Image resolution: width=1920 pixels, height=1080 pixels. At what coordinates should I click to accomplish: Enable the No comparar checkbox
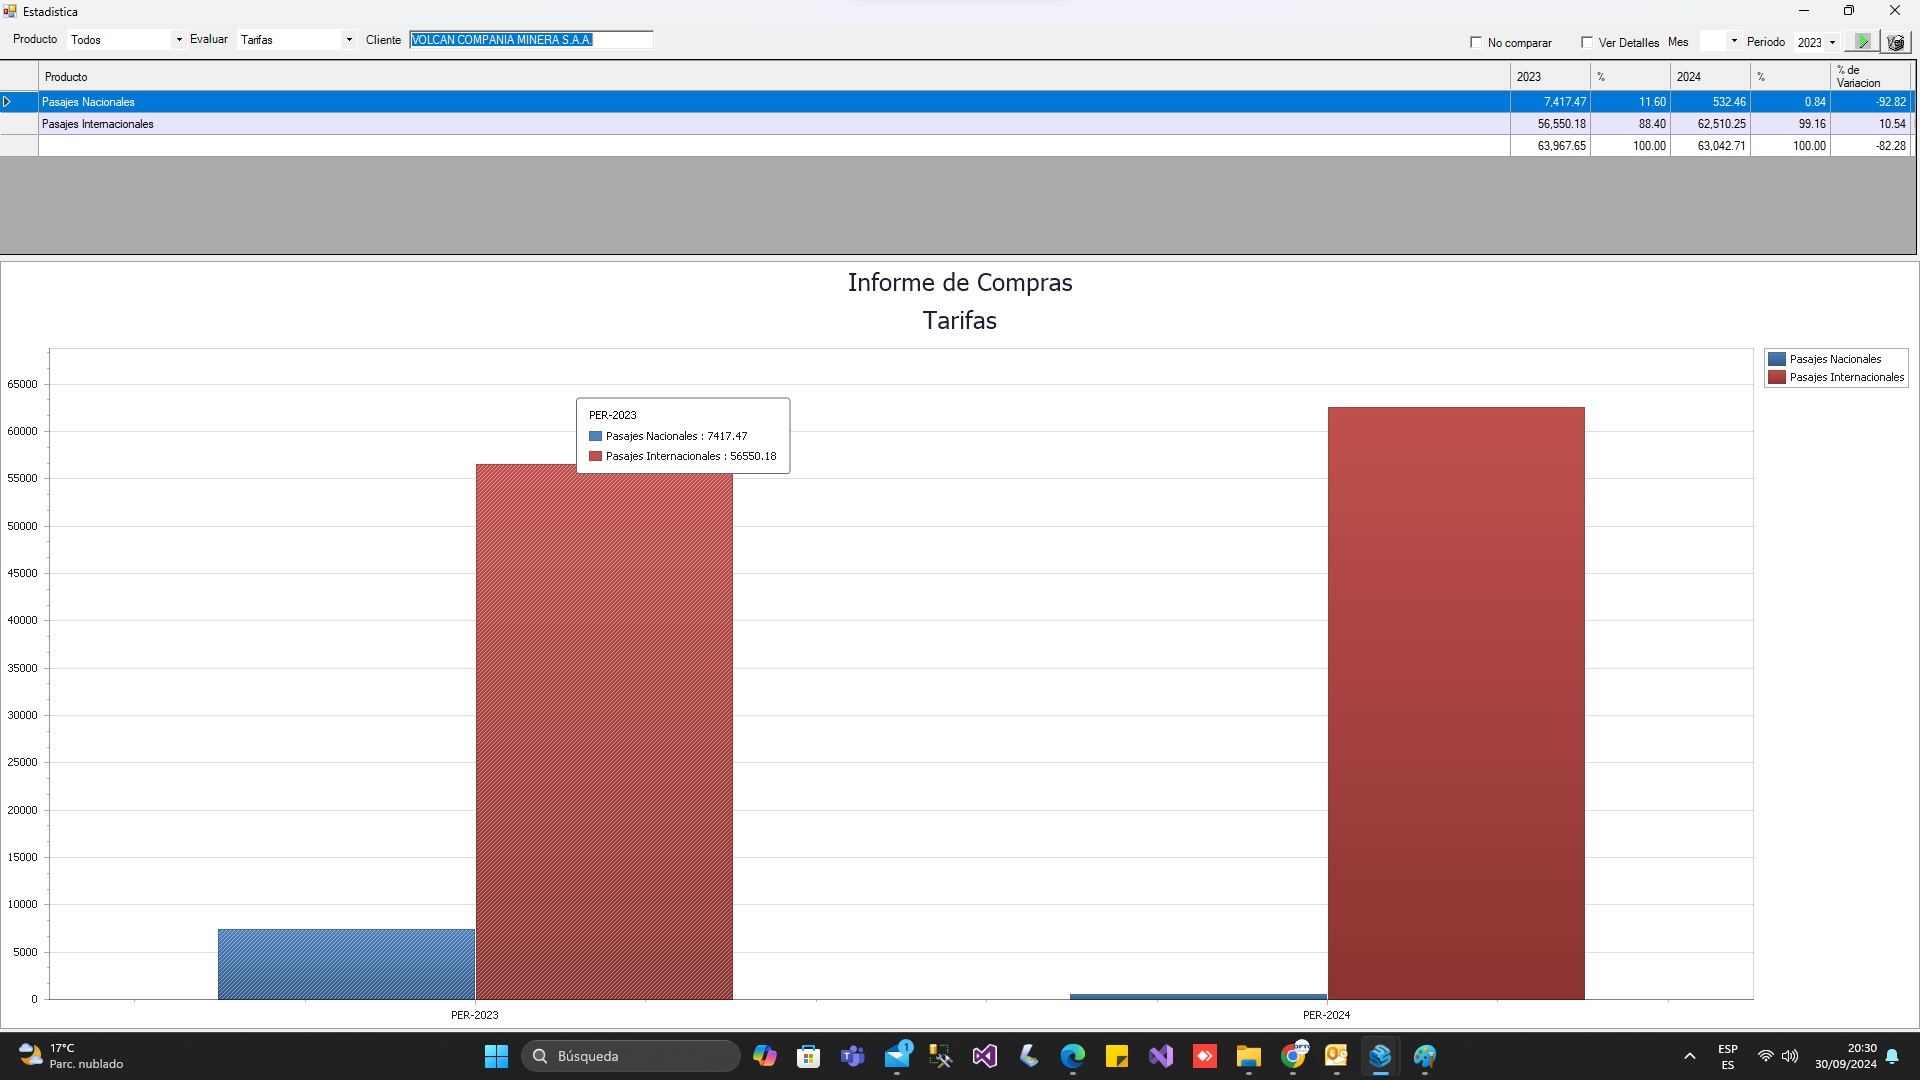coord(1478,42)
